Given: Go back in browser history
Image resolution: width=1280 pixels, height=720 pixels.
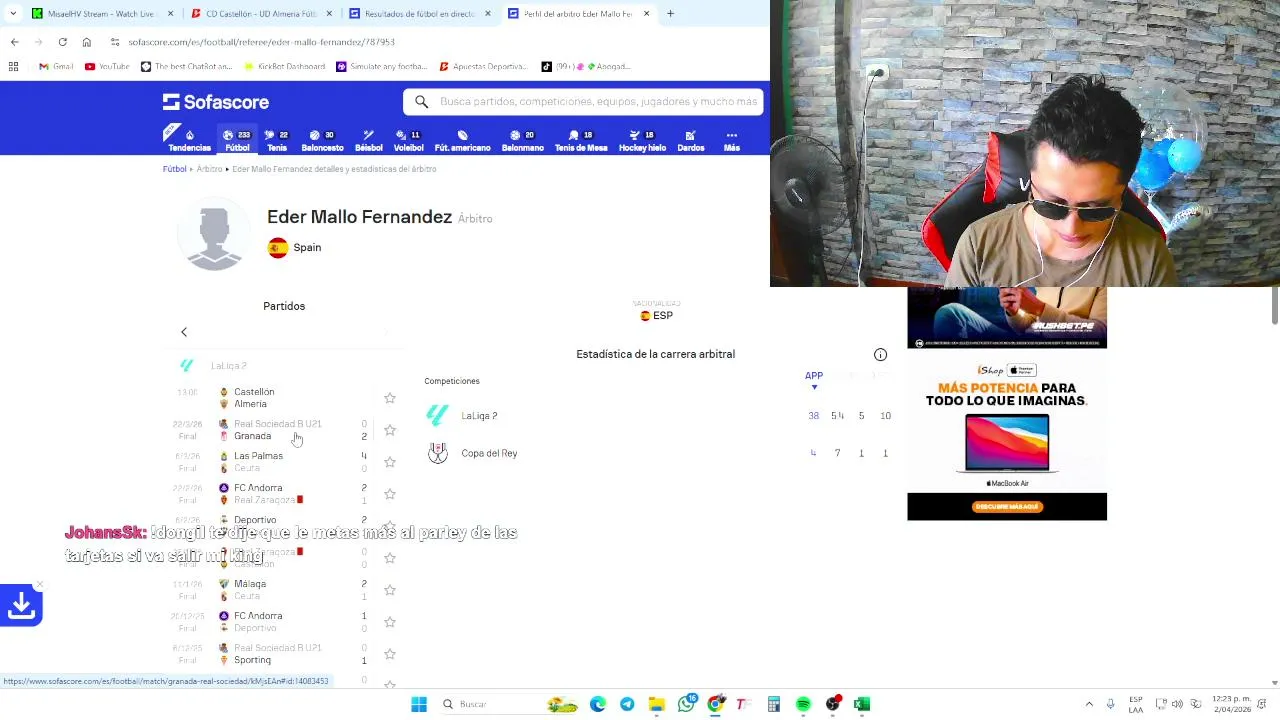Looking at the screenshot, I should [x=14, y=42].
